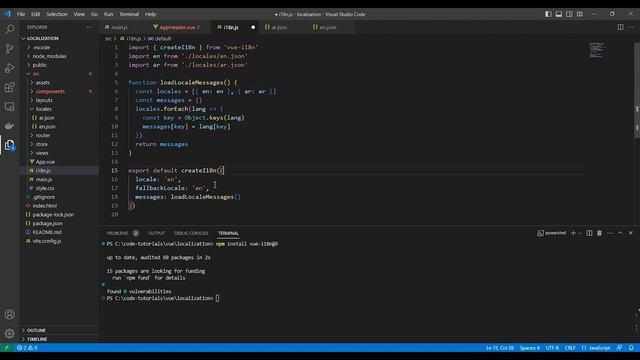The image size is (640, 360).
Task: Close the terminal panel
Action: (x=631, y=233)
